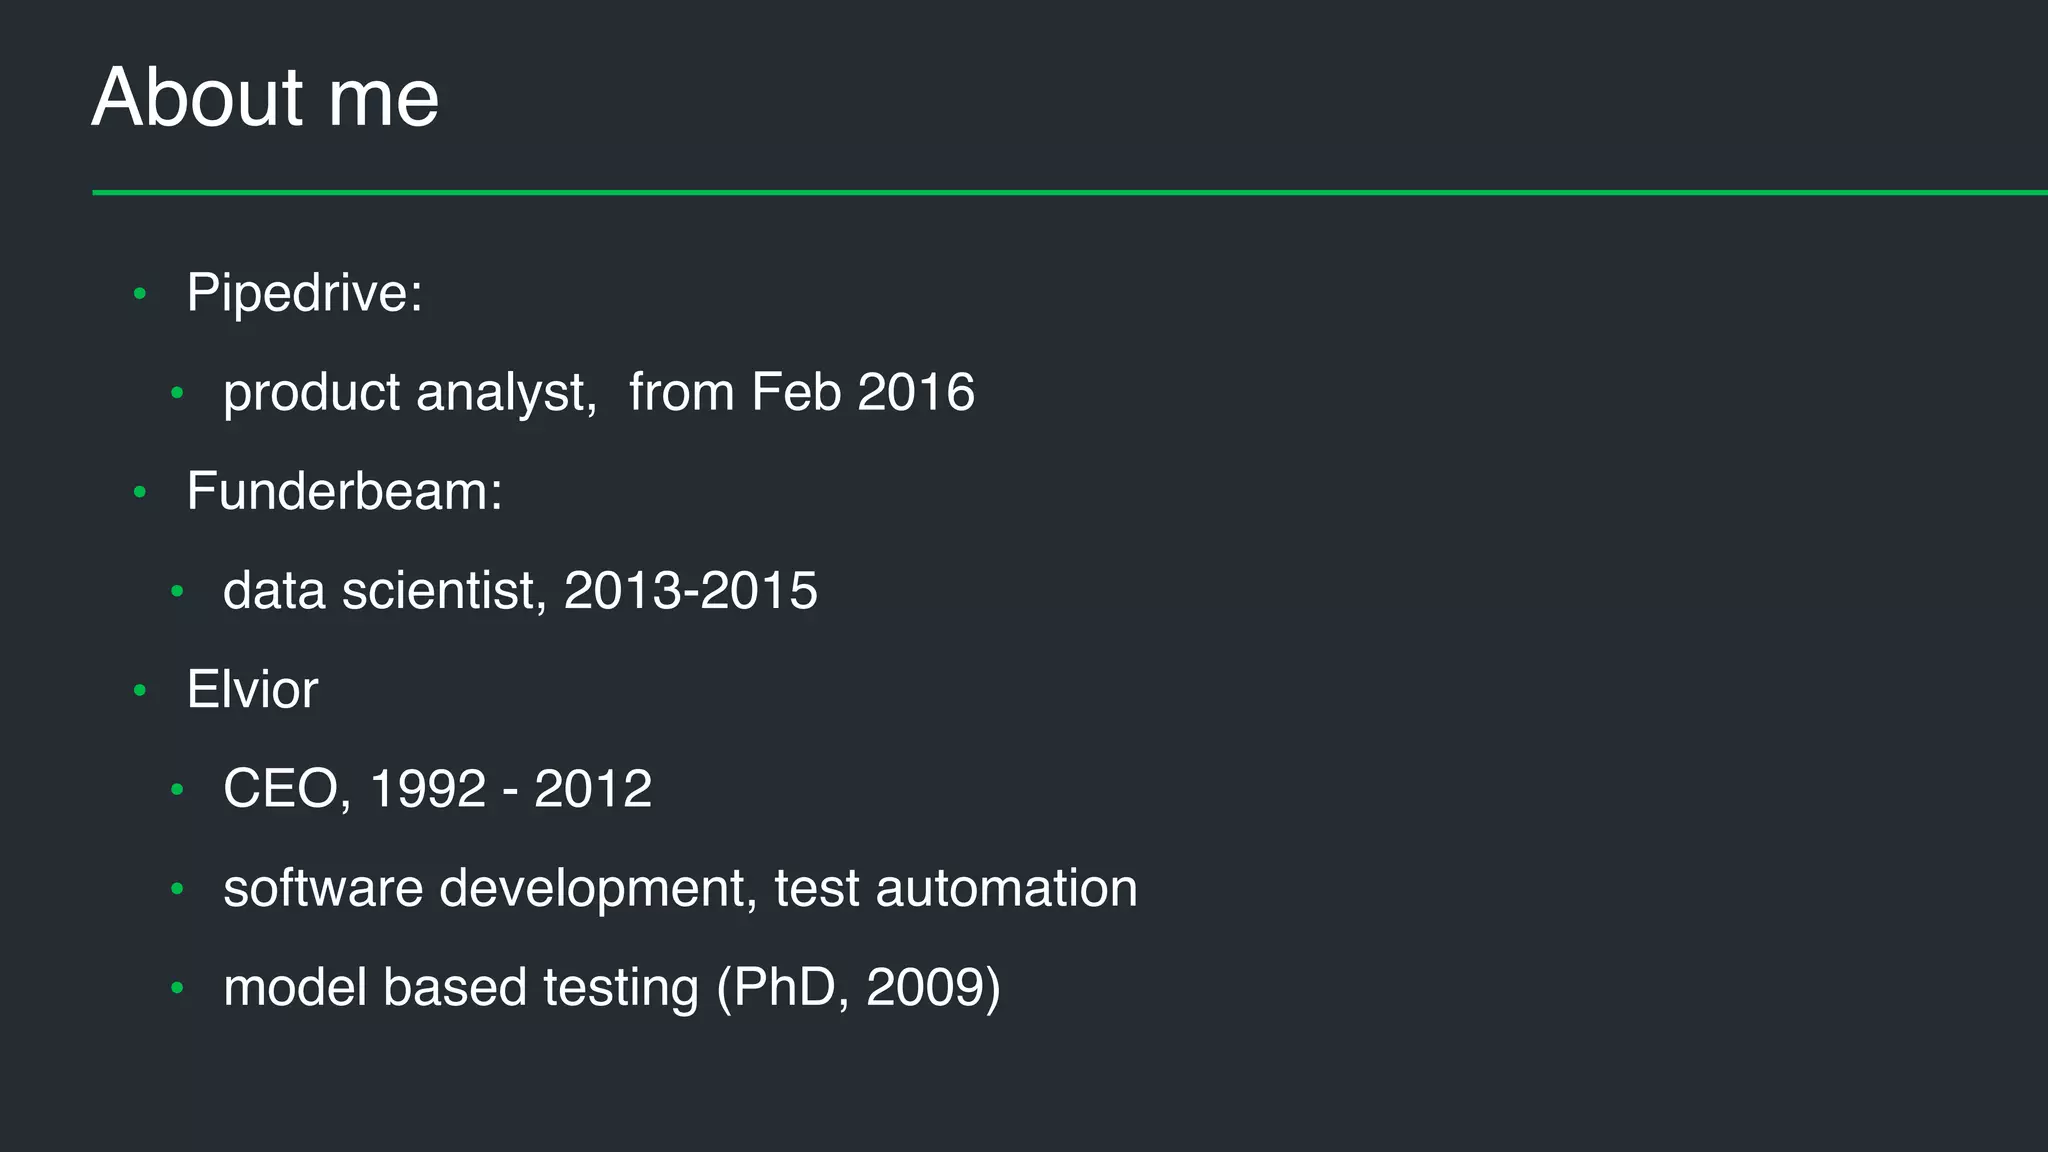2048x1152 pixels.
Task: Click the "software development, test automation" line
Action: click(x=680, y=888)
